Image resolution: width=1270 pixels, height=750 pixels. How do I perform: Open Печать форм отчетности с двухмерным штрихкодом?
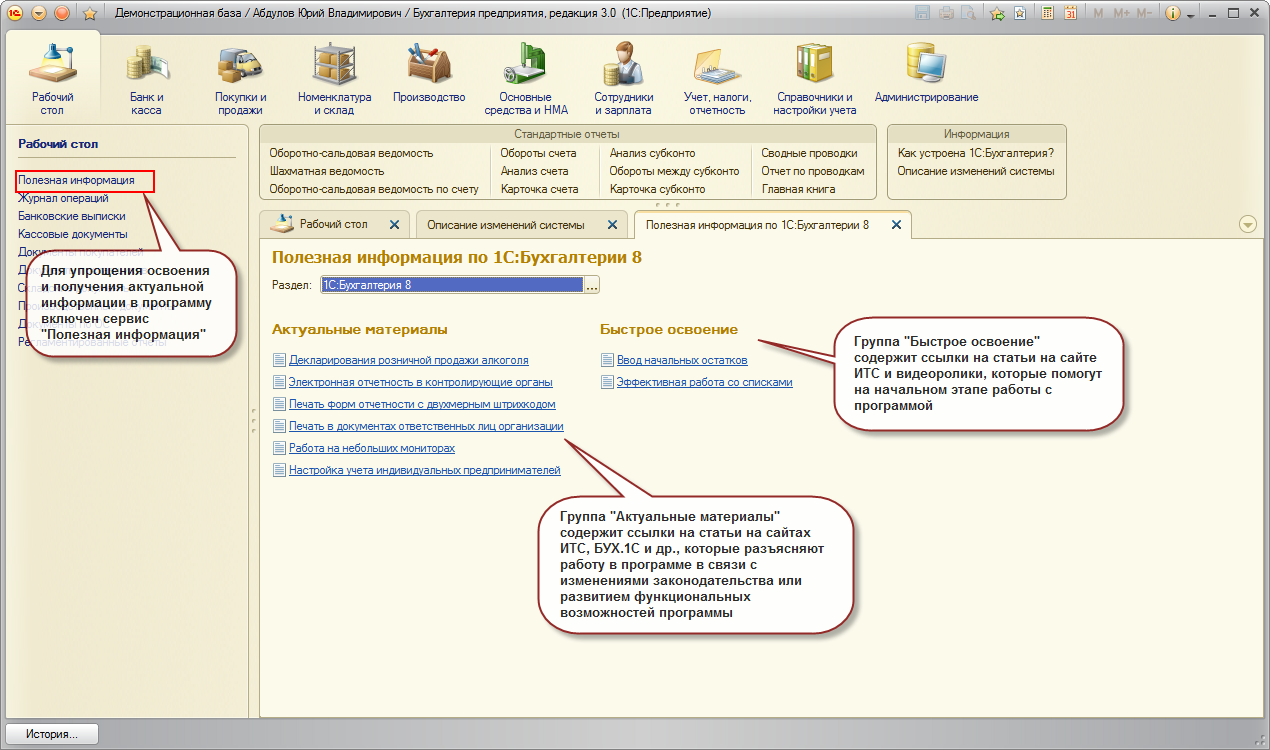pyautogui.click(x=422, y=404)
